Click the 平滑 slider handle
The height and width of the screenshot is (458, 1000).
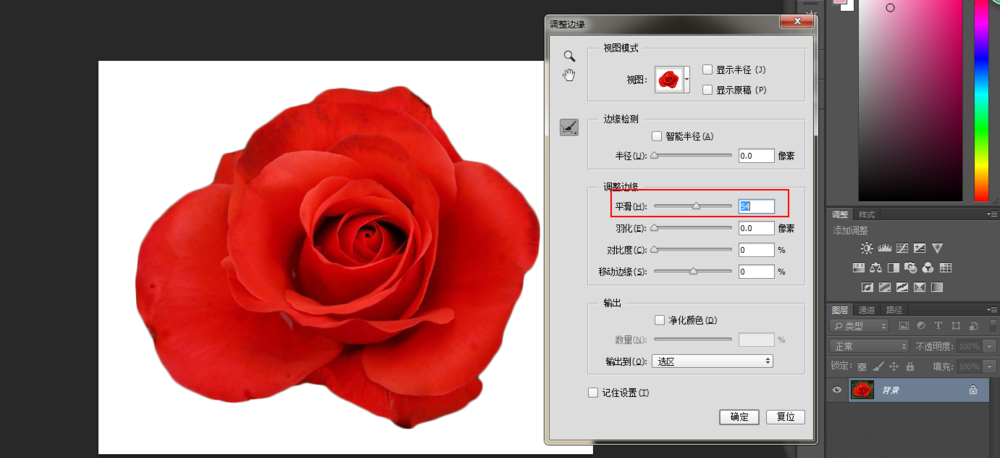click(696, 206)
